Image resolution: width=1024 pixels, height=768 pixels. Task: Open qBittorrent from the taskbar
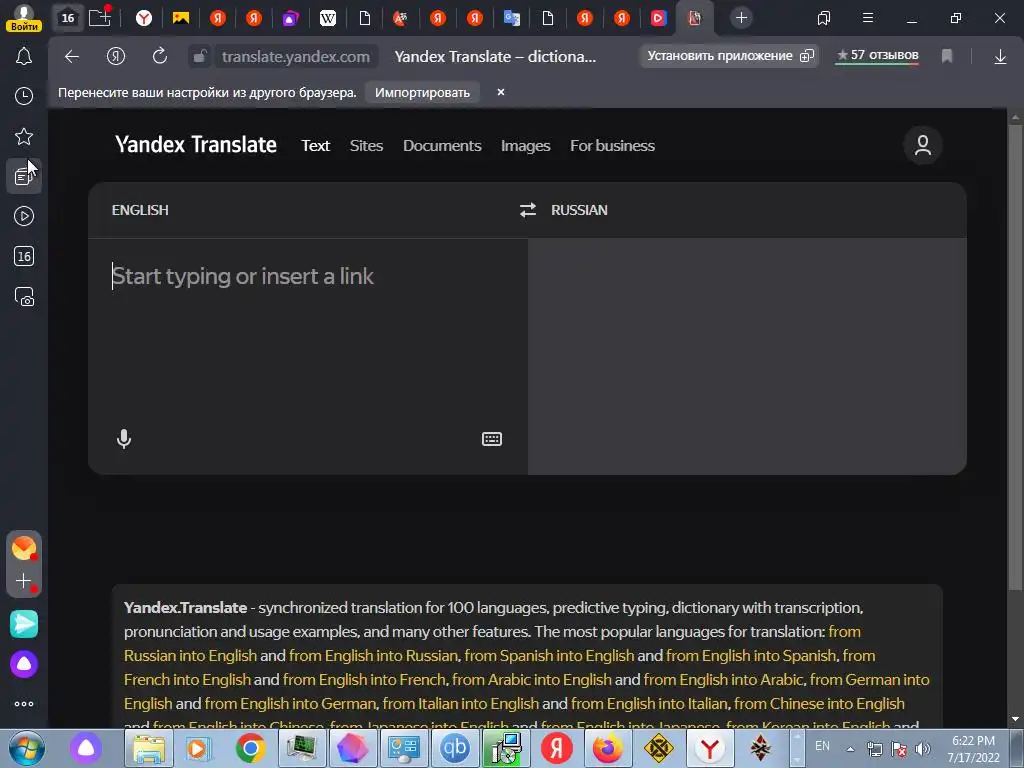coord(454,748)
